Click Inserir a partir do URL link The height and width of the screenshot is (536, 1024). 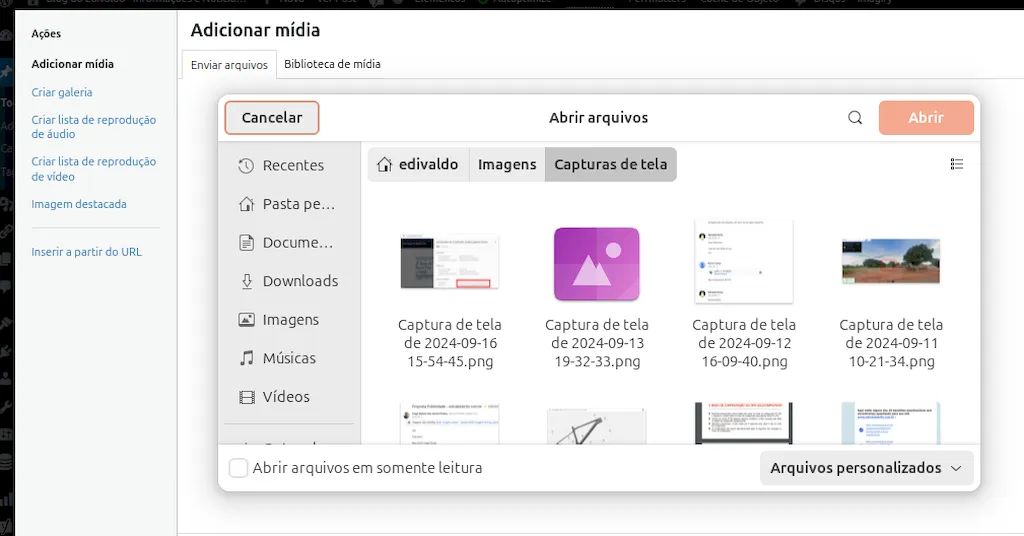86,251
